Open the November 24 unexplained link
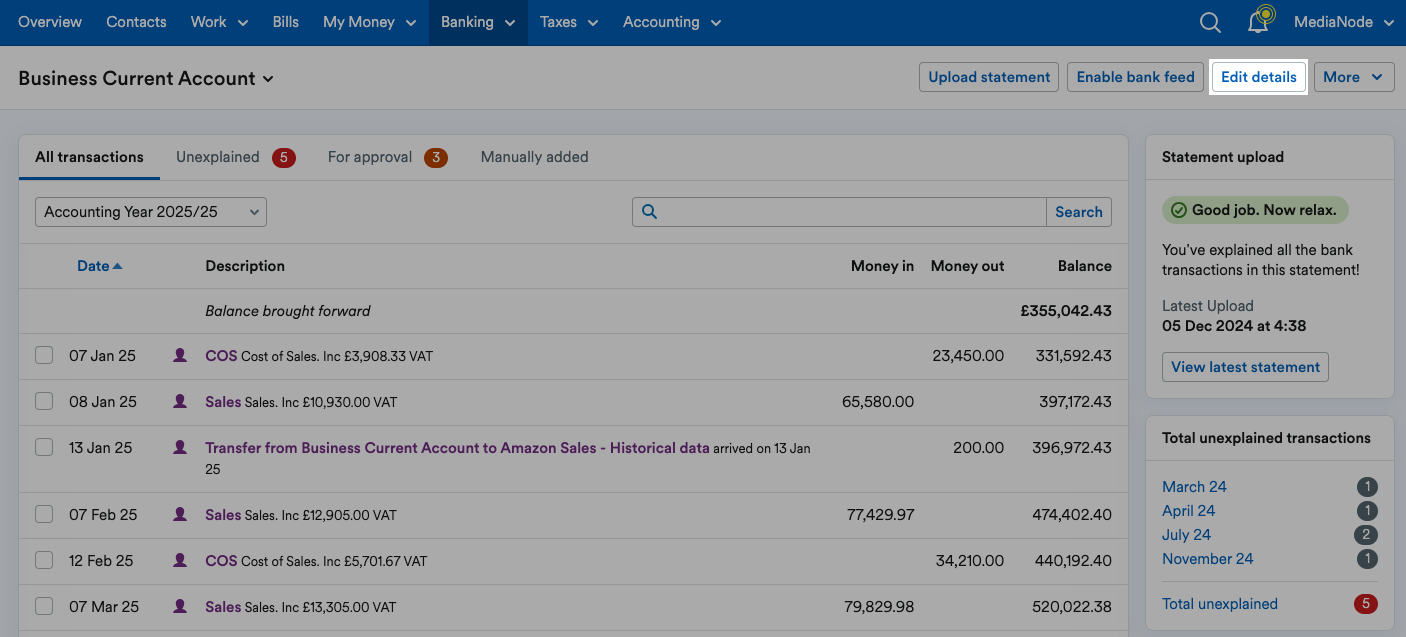Viewport: 1406px width, 637px height. click(1207, 559)
